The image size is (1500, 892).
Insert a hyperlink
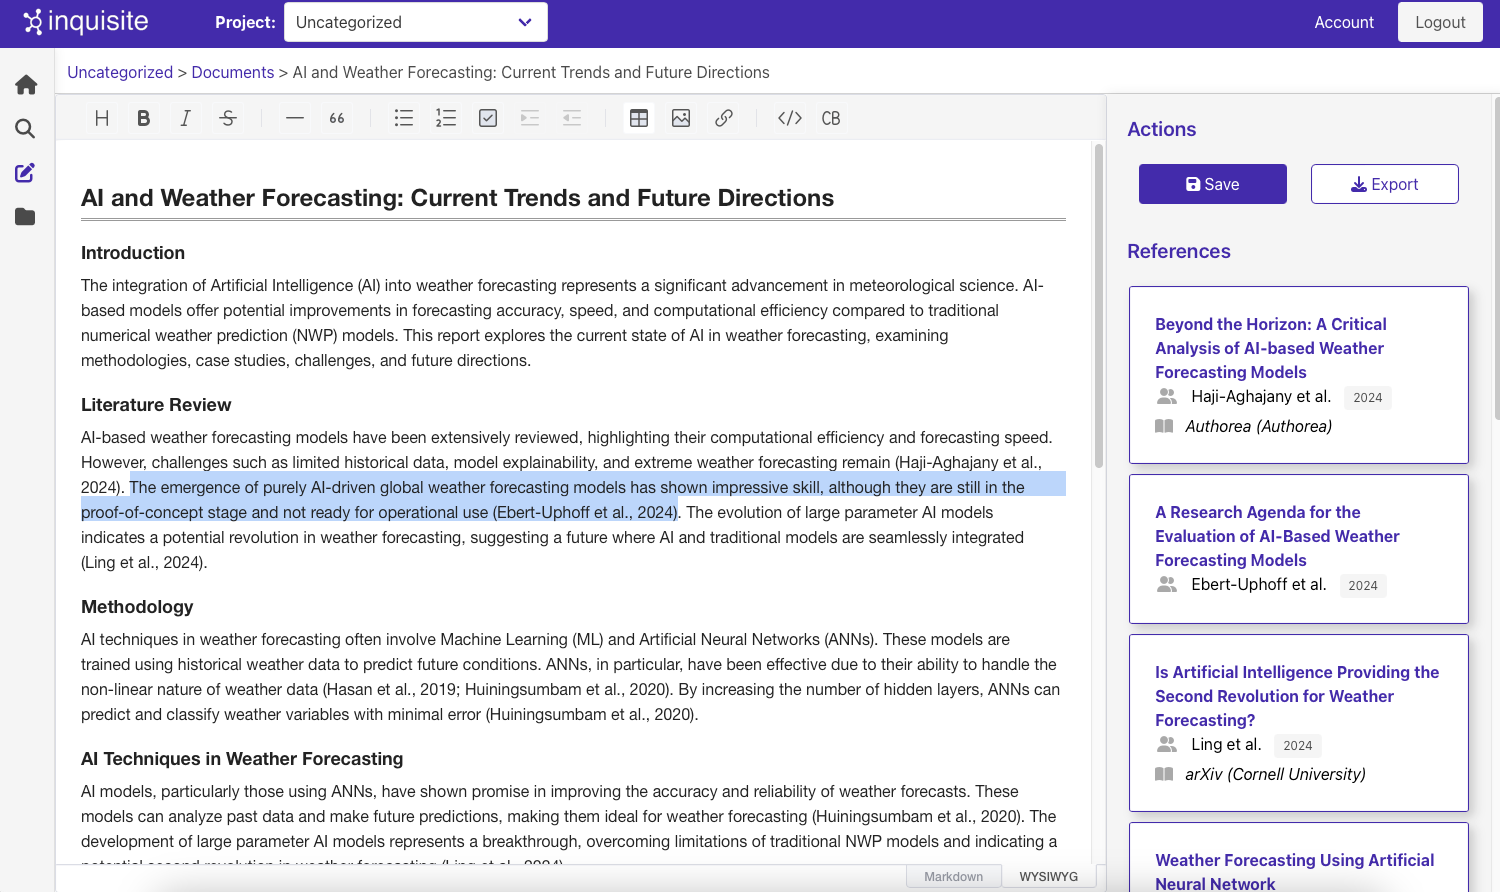point(724,118)
